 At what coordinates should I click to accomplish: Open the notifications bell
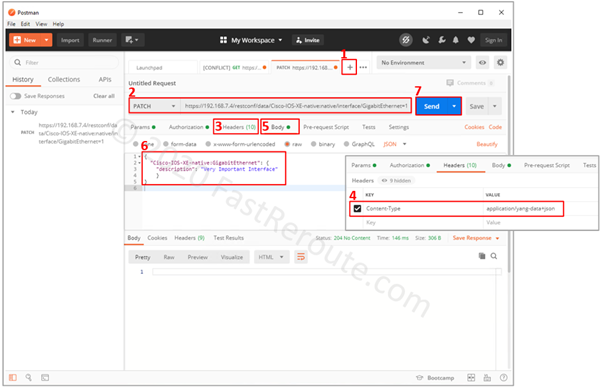pos(456,40)
